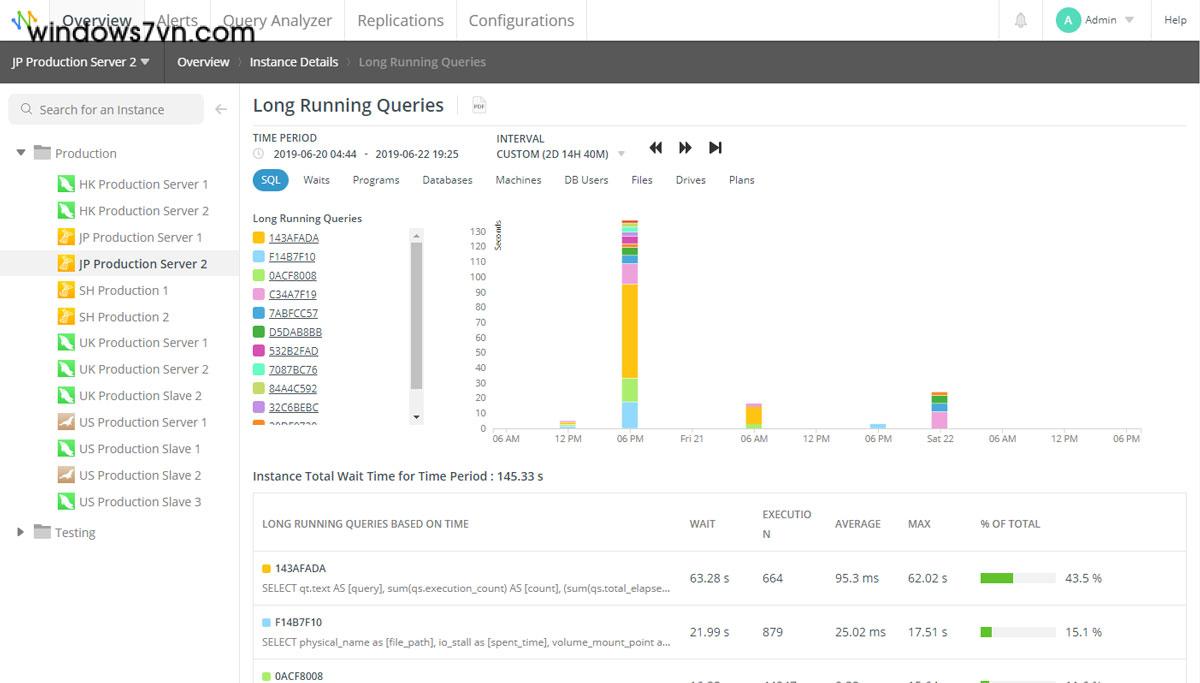Jump to the latest time period

pos(715,148)
